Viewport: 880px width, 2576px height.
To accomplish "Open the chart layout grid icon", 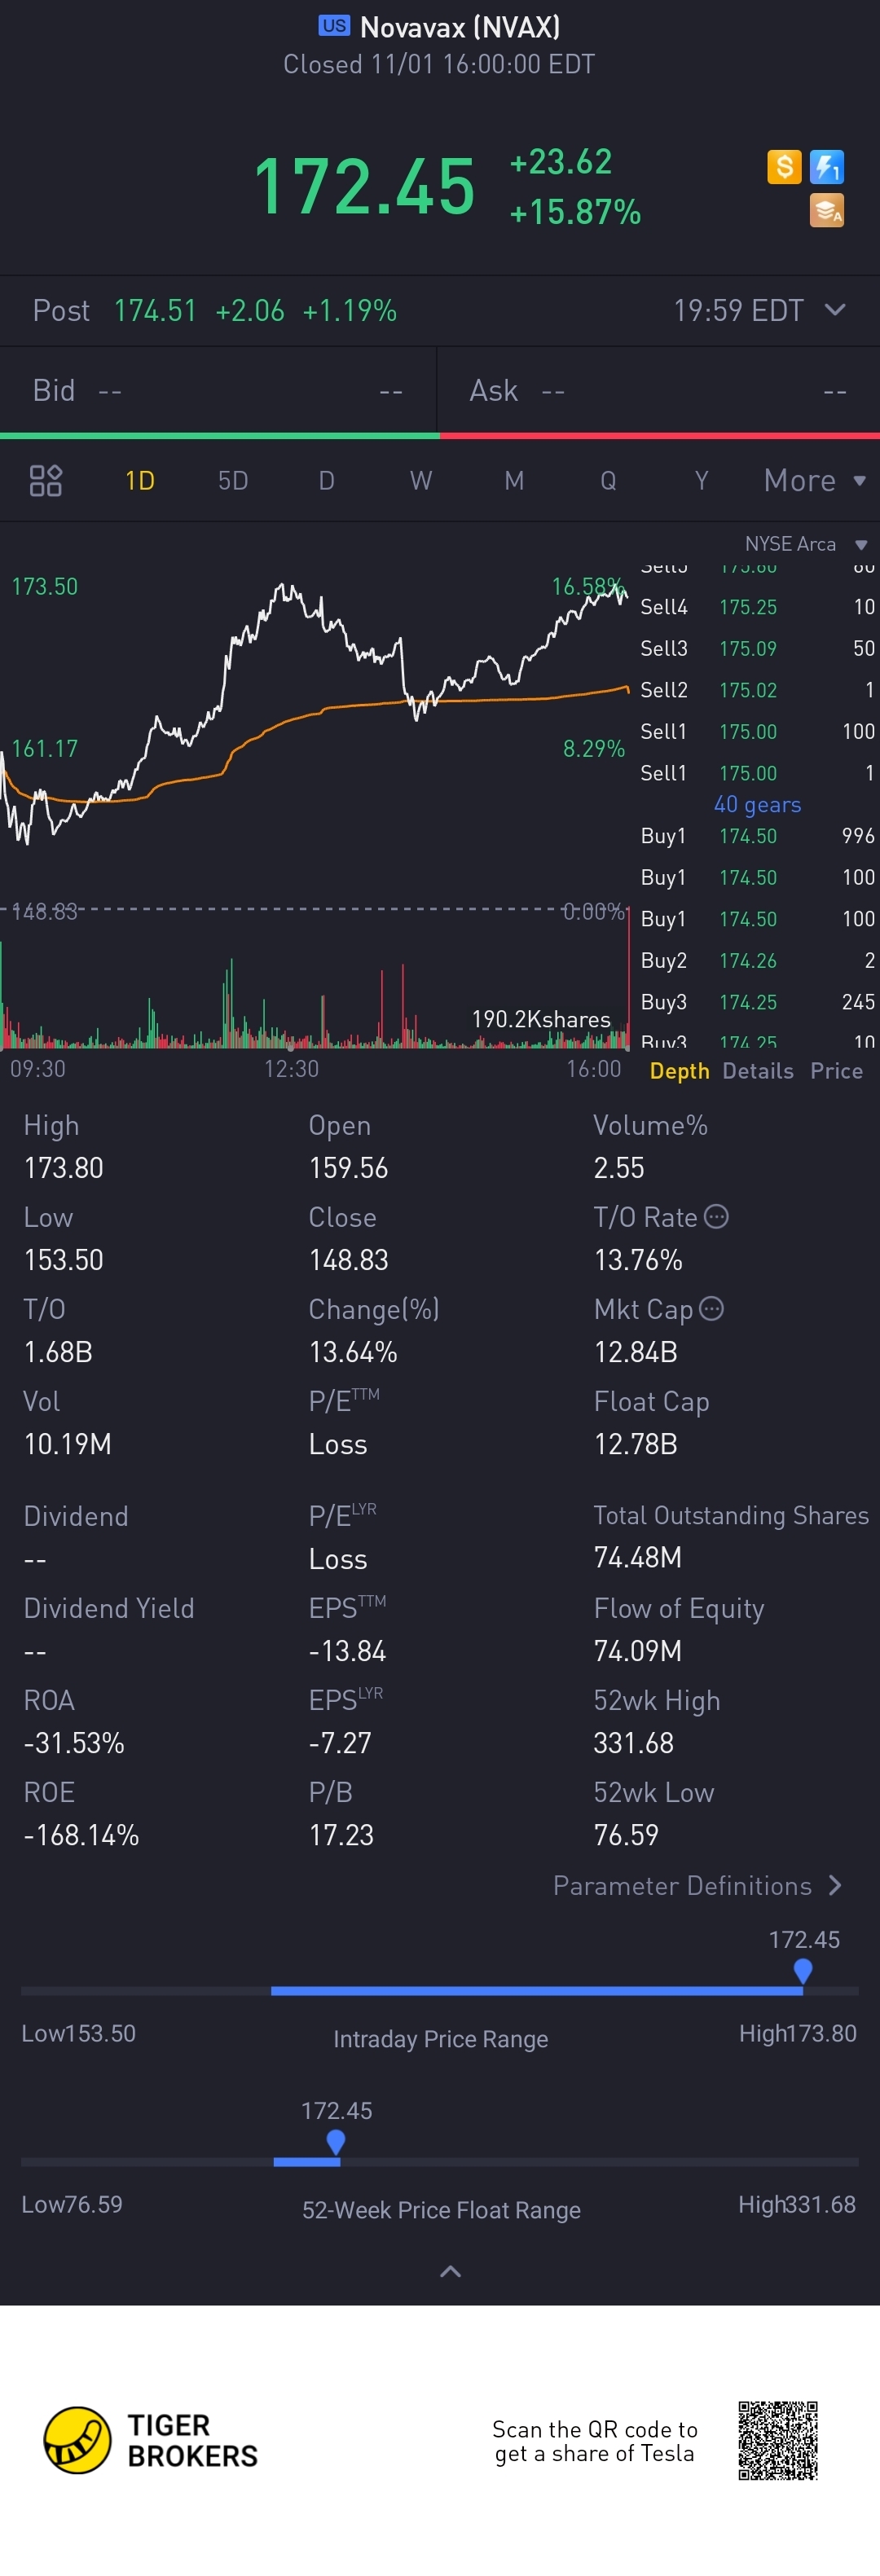I will (x=46, y=481).
